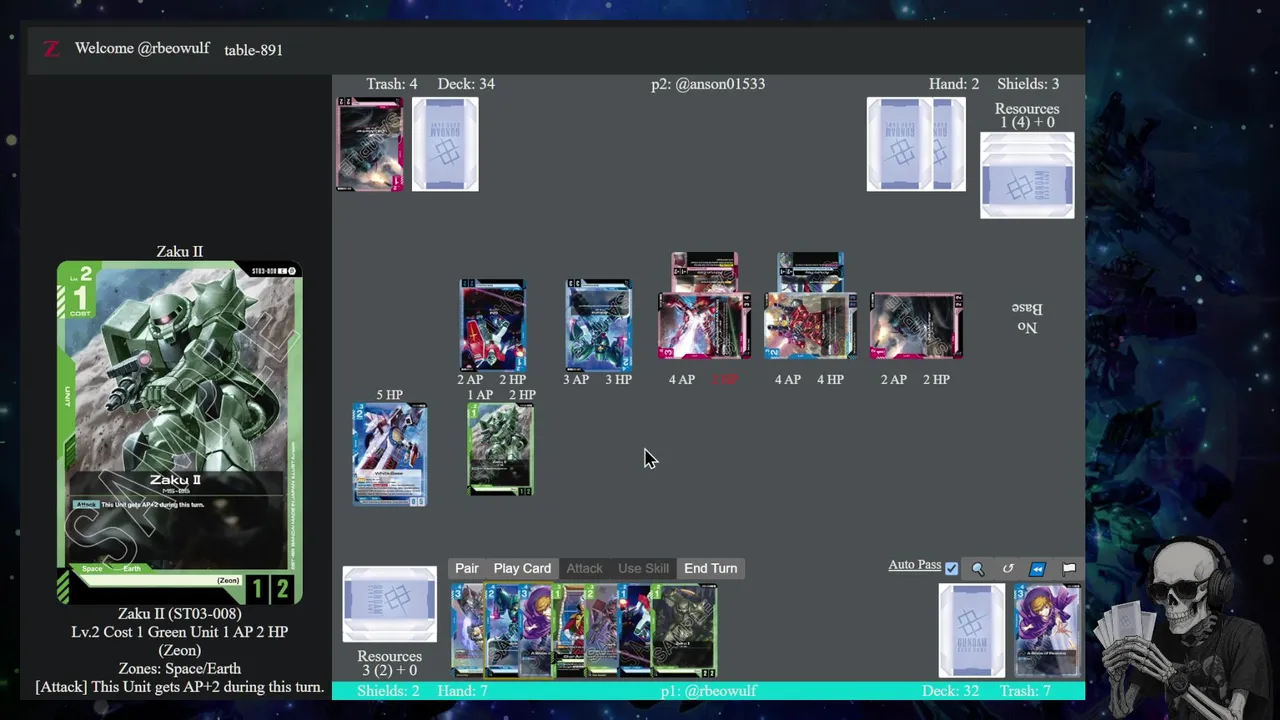Click opponent's shields stack
Viewport: 1280px width, 720px height.
[x=1027, y=175]
